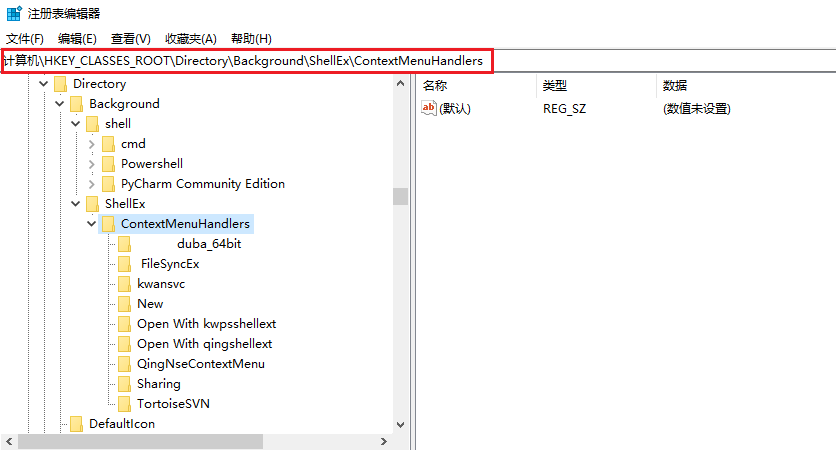Expand the cmd key node

click(x=92, y=144)
